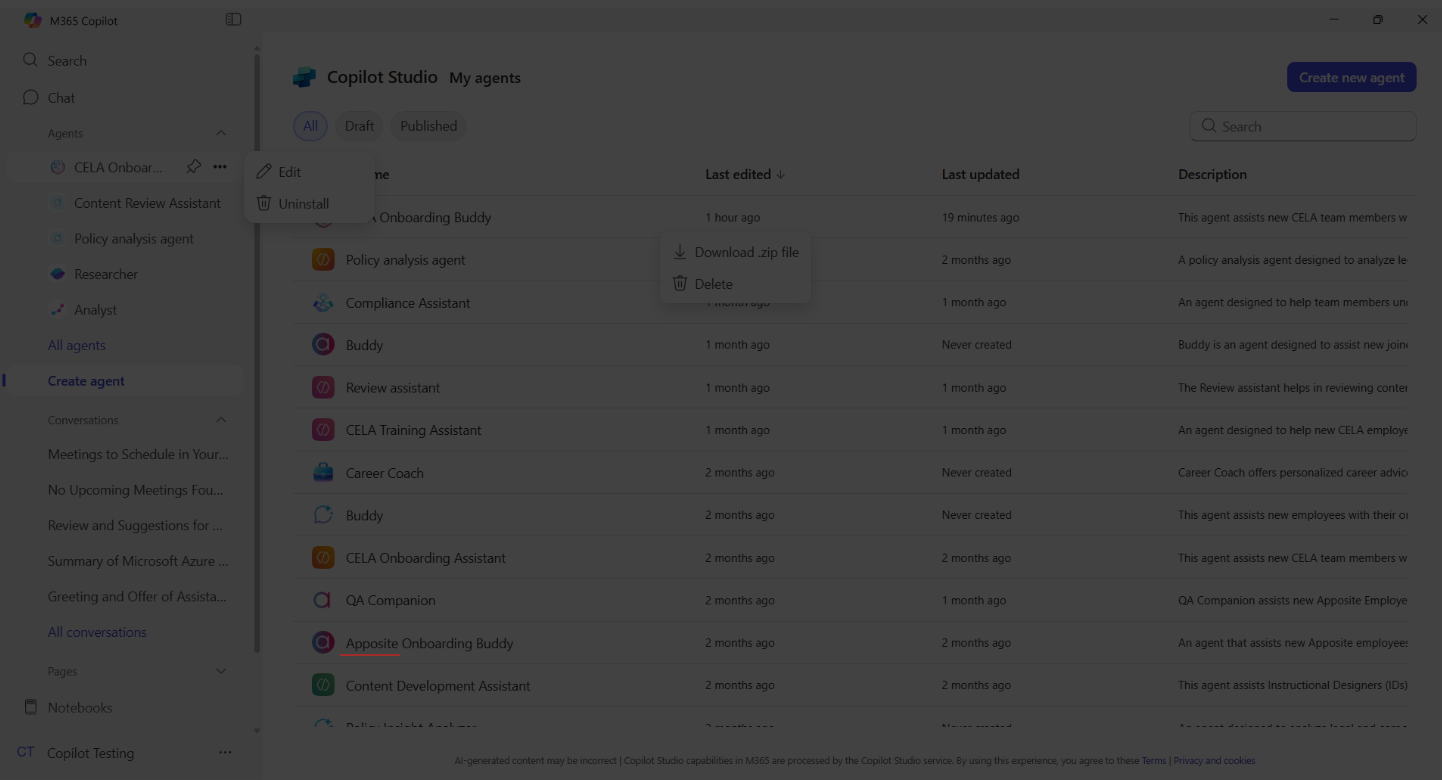This screenshot has width=1442, height=780.
Task: Open more options beside Copilot Testing
Action: click(x=225, y=753)
